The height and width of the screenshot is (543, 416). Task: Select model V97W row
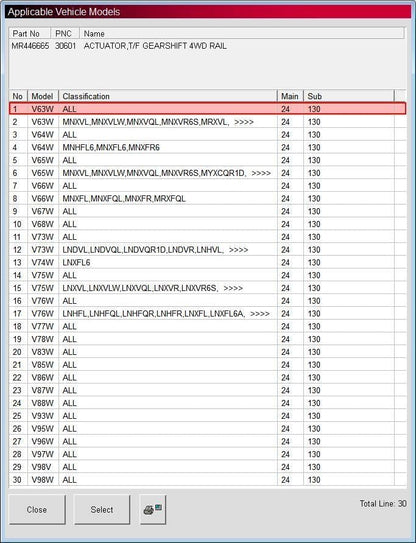click(x=207, y=454)
